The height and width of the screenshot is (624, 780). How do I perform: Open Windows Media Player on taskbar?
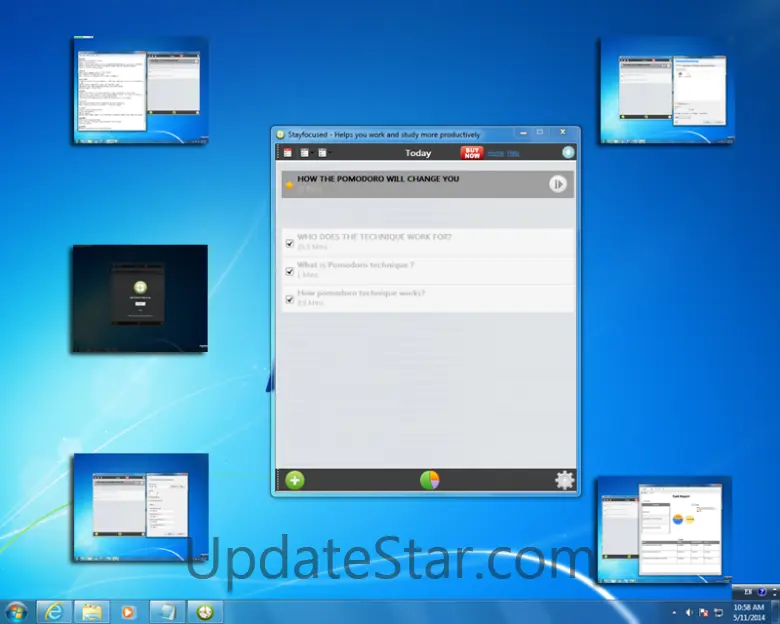click(x=128, y=612)
